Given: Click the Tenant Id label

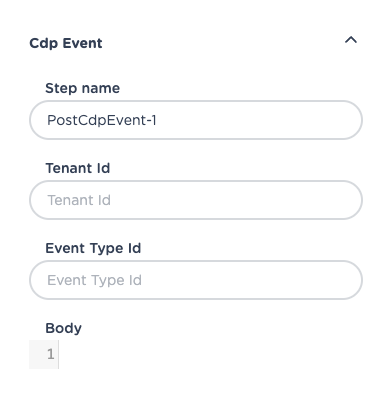Looking at the screenshot, I should 78,168.
